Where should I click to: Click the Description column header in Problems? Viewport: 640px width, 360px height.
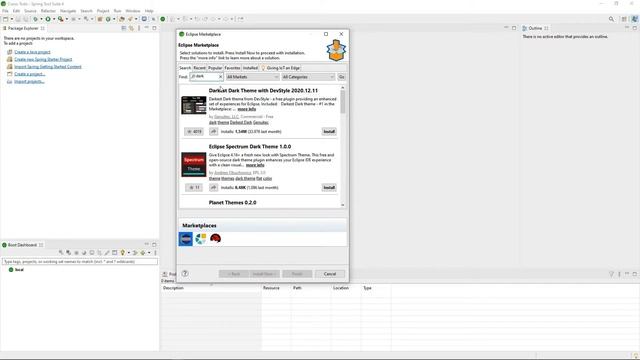tap(173, 288)
